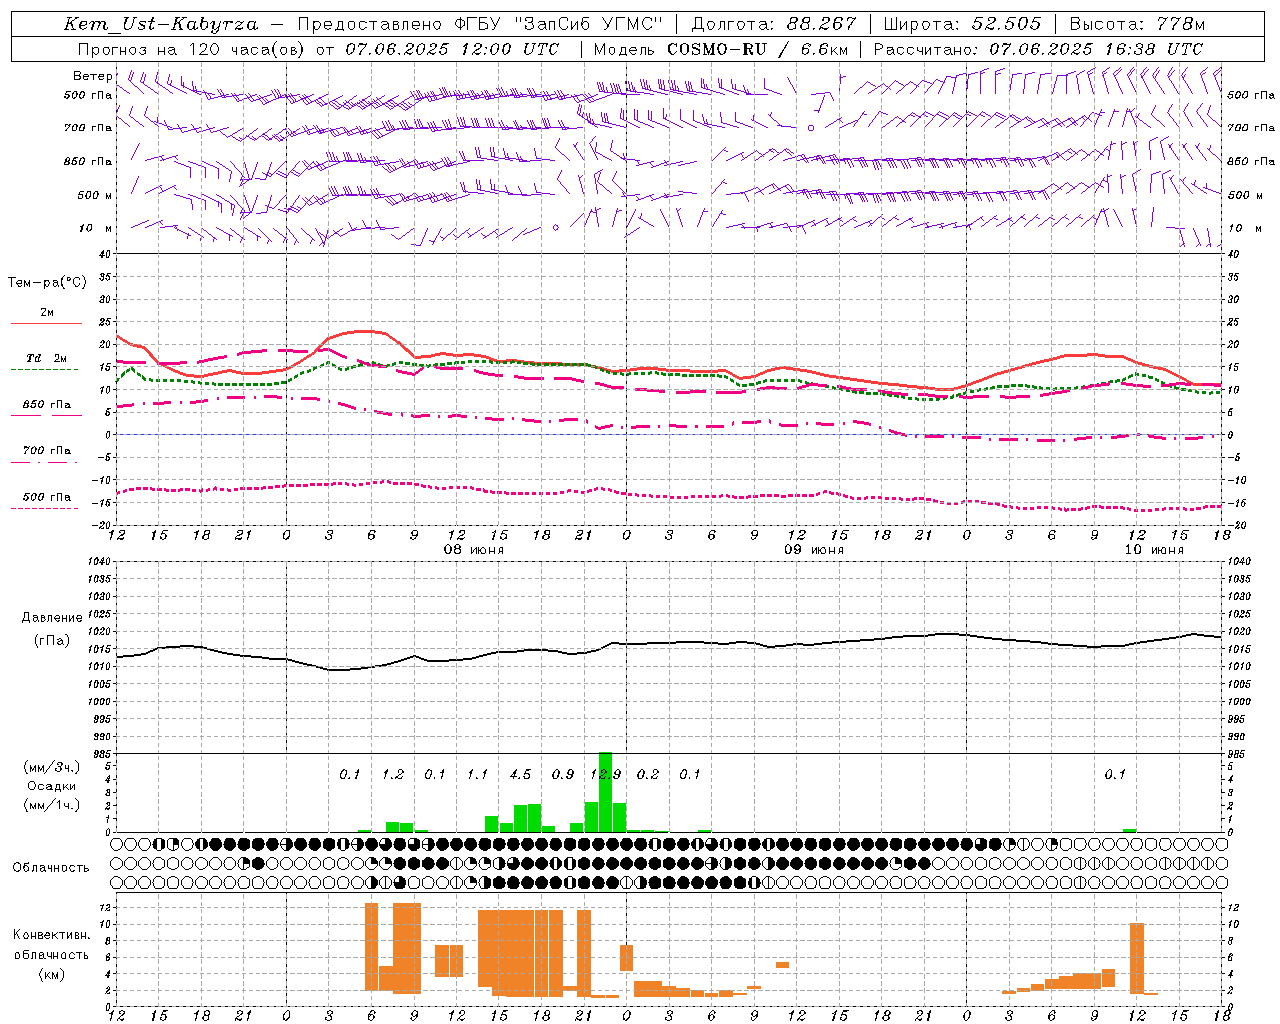Click the 1.2 precipitation total value
The image size is (1280, 1024).
coord(393,774)
